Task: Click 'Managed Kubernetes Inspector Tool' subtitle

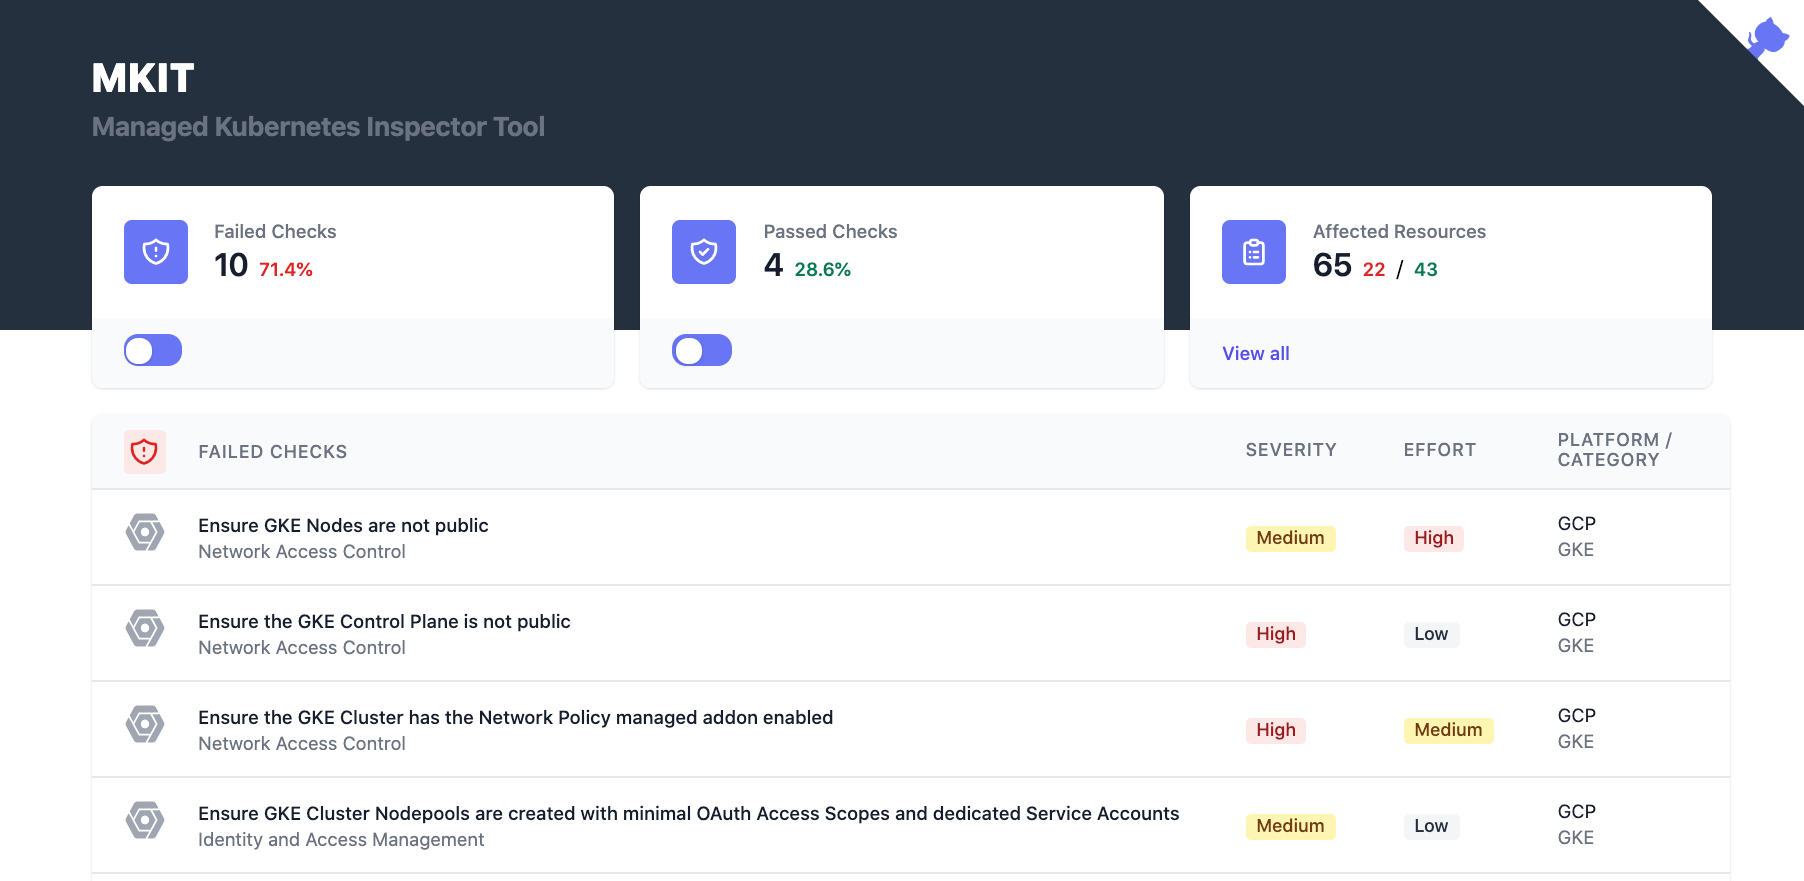Action: [x=318, y=127]
